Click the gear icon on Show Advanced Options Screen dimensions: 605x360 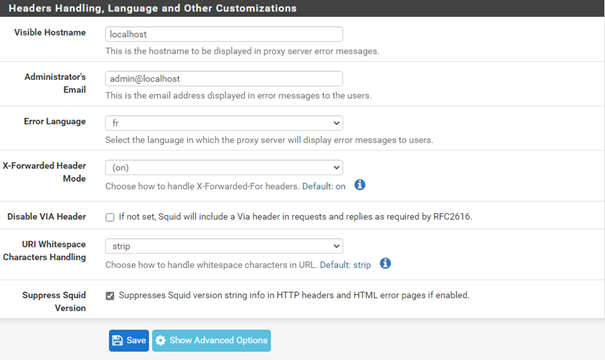coord(161,340)
